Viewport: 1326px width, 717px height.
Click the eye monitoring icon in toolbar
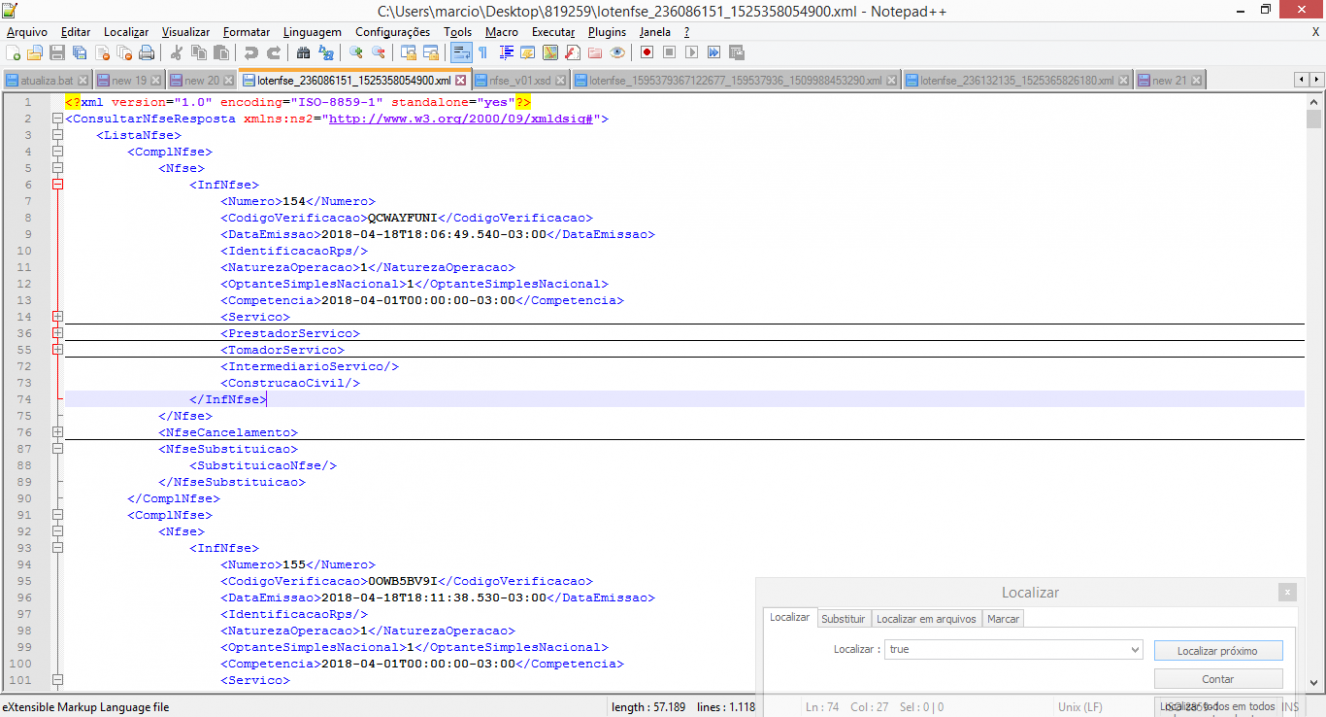[x=617, y=52]
